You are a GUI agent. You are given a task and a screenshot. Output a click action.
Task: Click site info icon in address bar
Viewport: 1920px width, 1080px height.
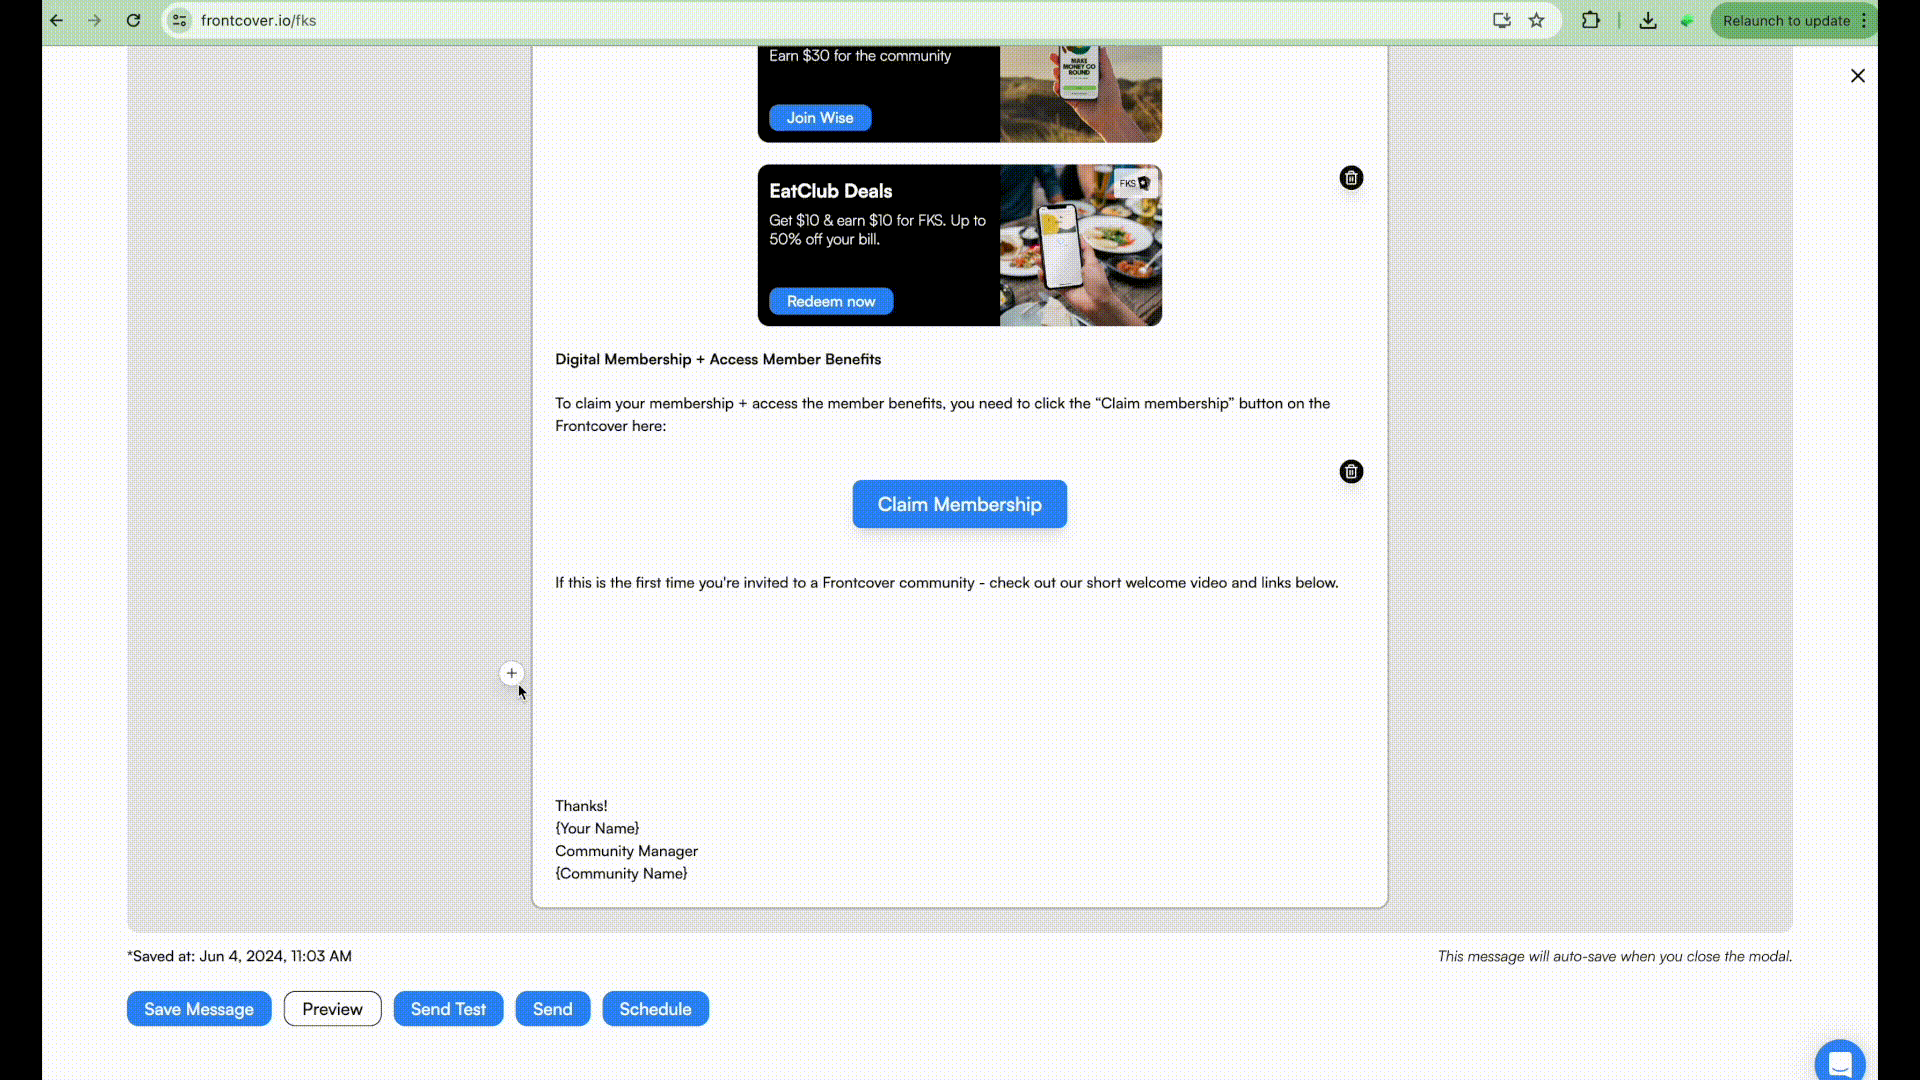coord(179,21)
